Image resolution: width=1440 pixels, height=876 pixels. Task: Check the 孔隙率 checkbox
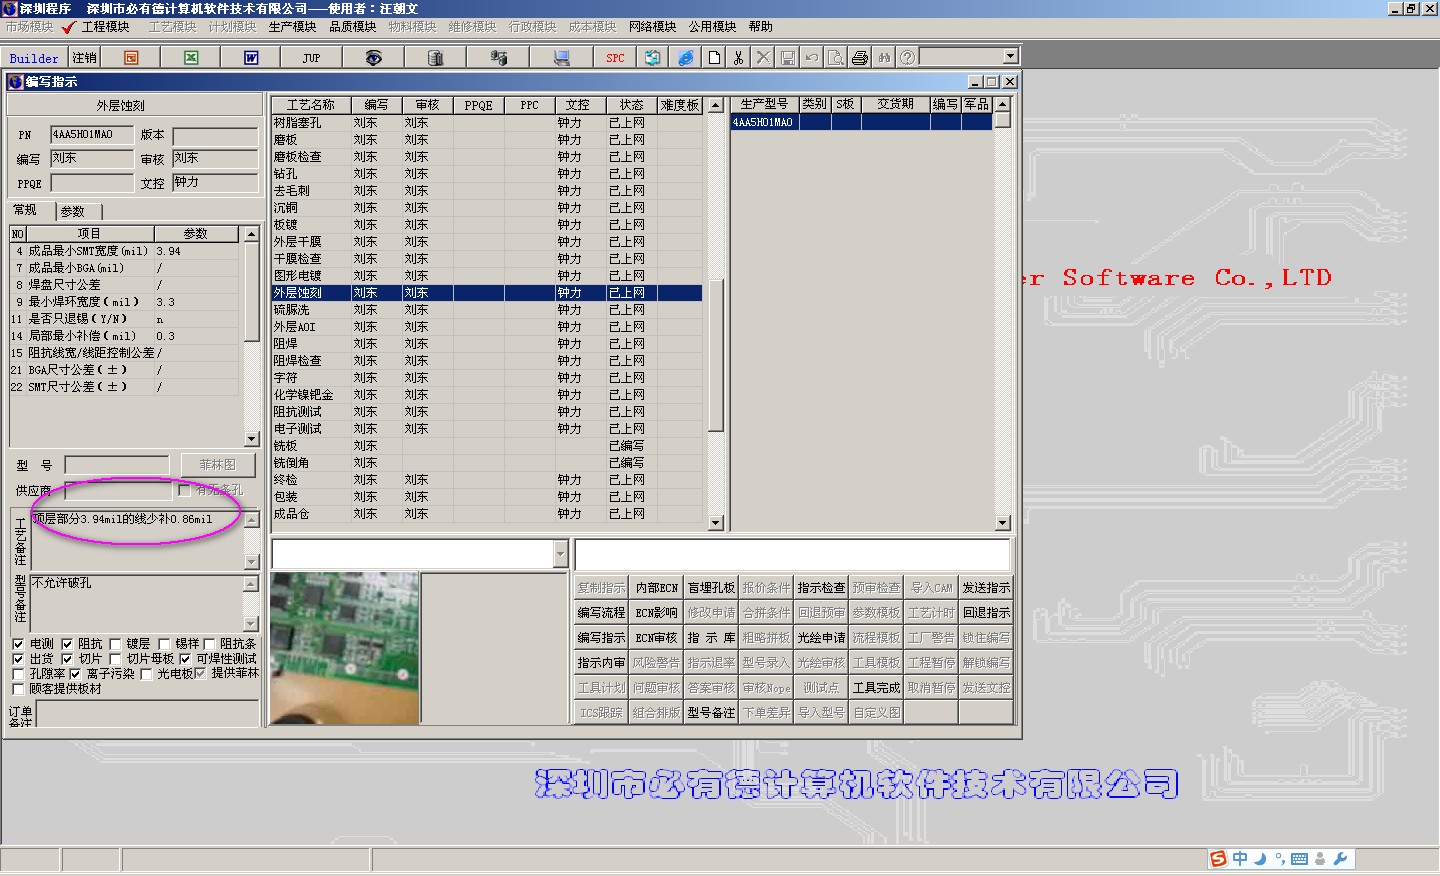(18, 674)
